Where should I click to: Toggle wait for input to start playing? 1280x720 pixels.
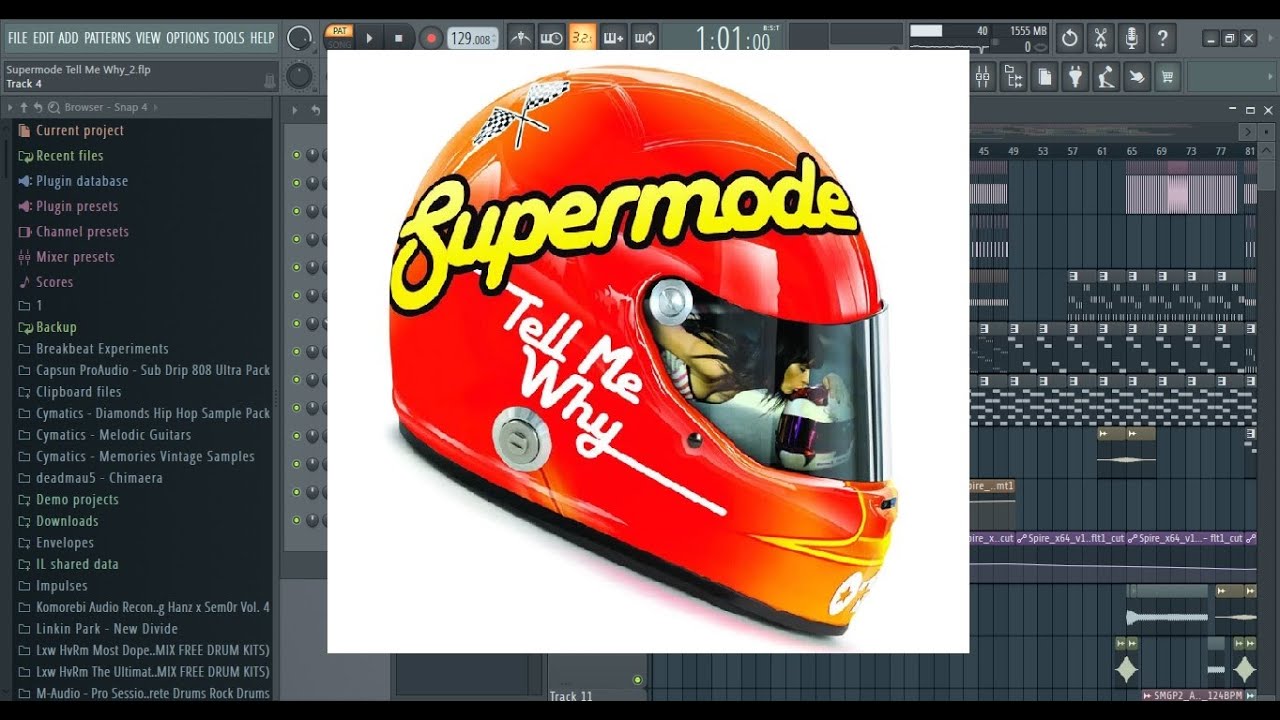tap(551, 38)
